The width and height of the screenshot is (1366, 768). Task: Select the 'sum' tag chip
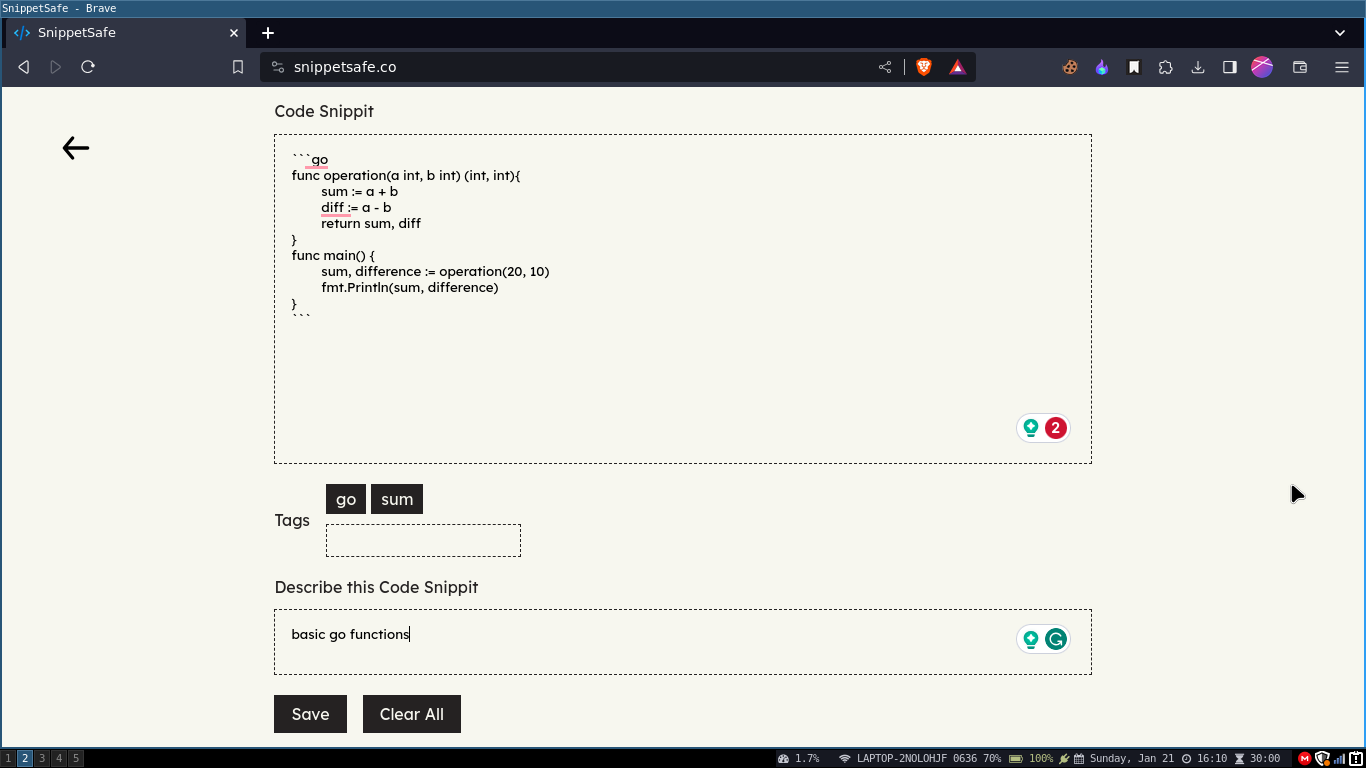click(x=397, y=499)
